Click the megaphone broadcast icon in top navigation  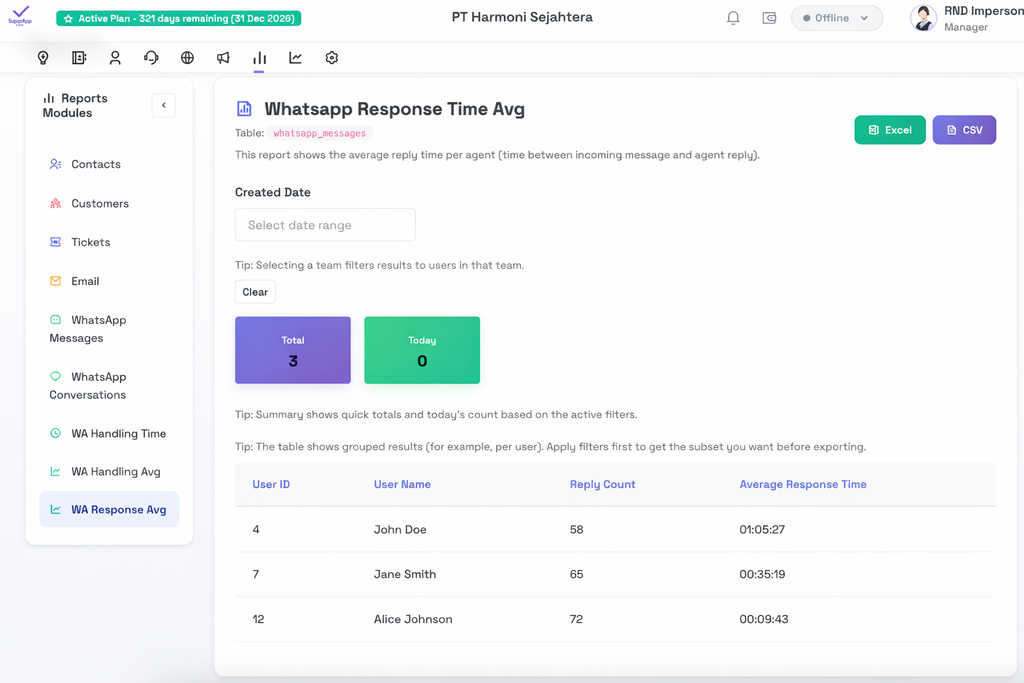(x=223, y=58)
